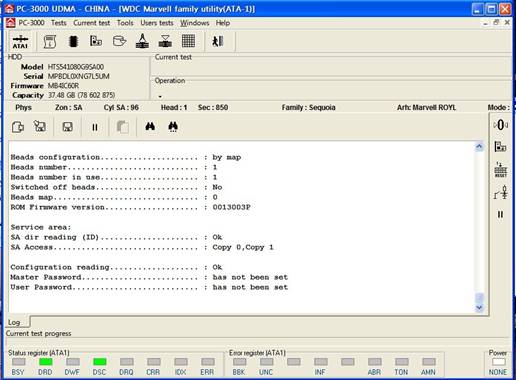Click the 'Arh: Marvell ROYL' label
Screen dimensions: 516x380
(426, 108)
